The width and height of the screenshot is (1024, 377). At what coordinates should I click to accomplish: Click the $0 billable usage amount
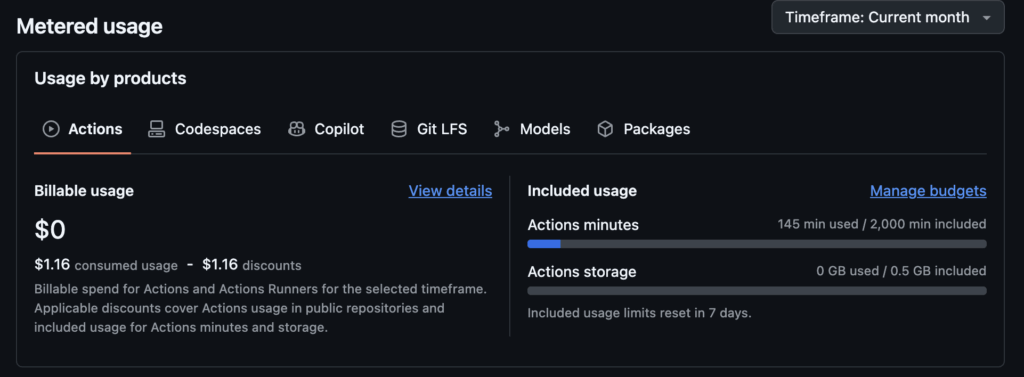(50, 231)
